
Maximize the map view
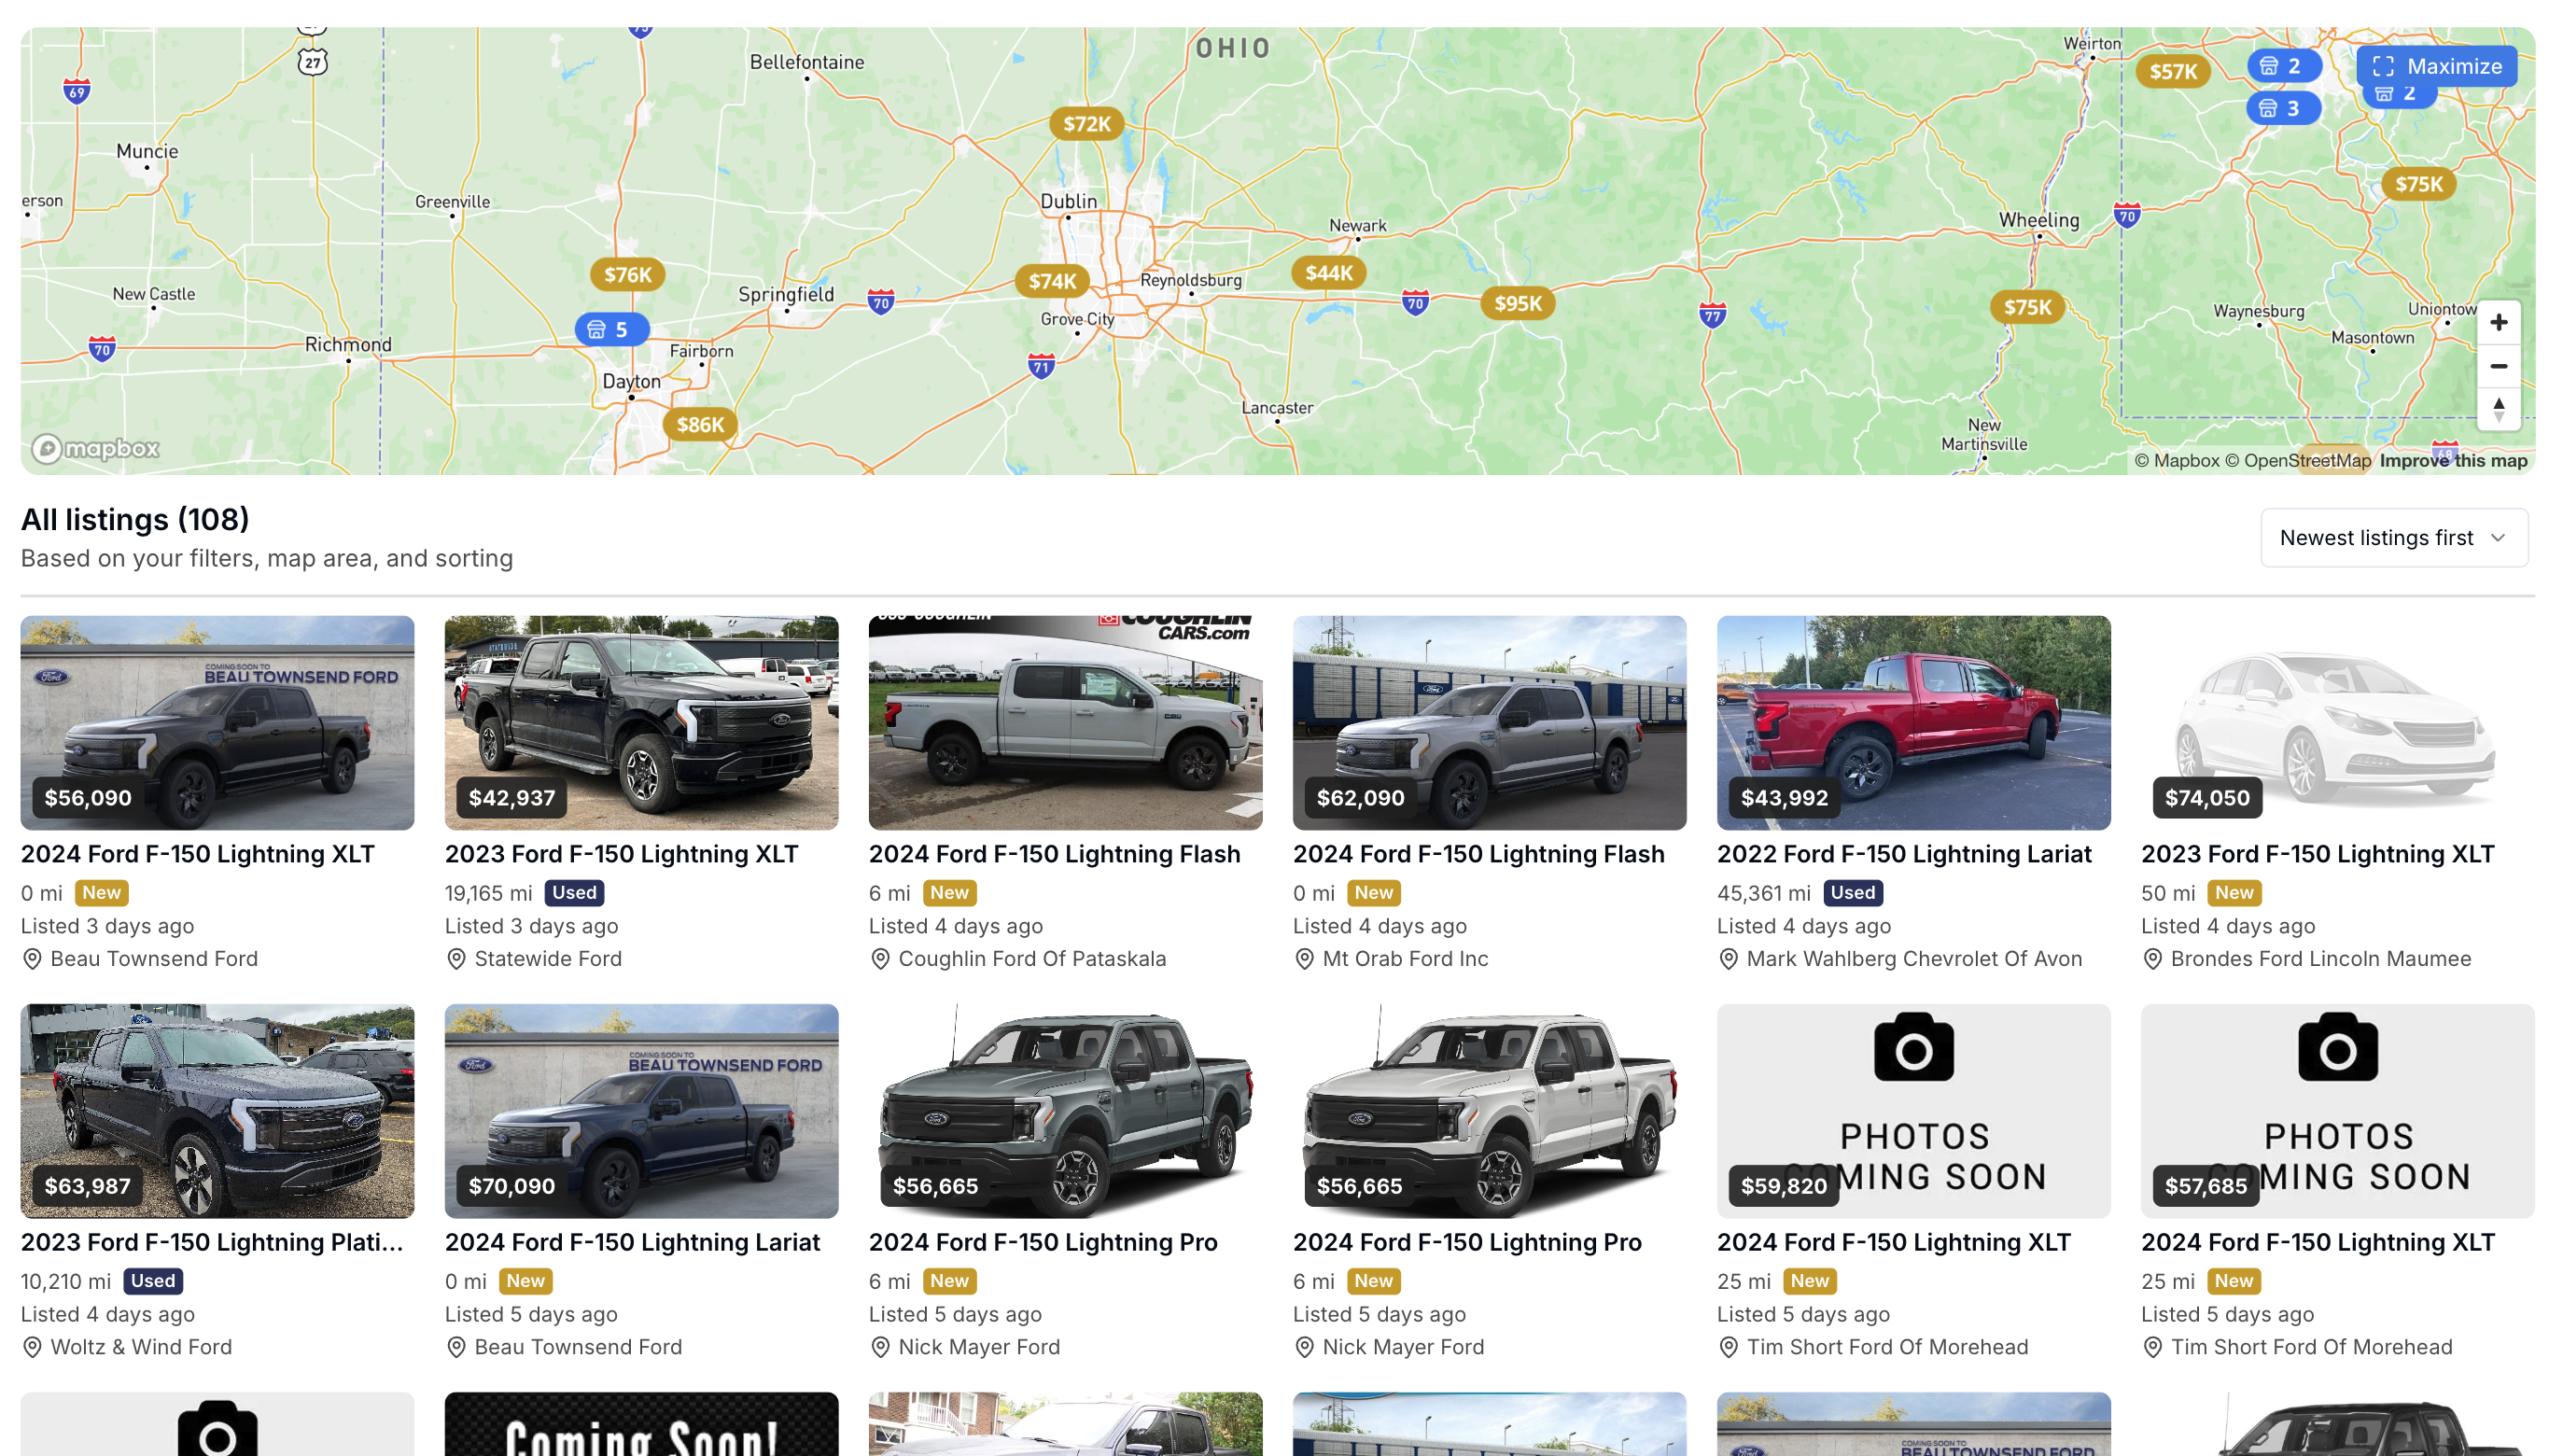pos(2435,66)
